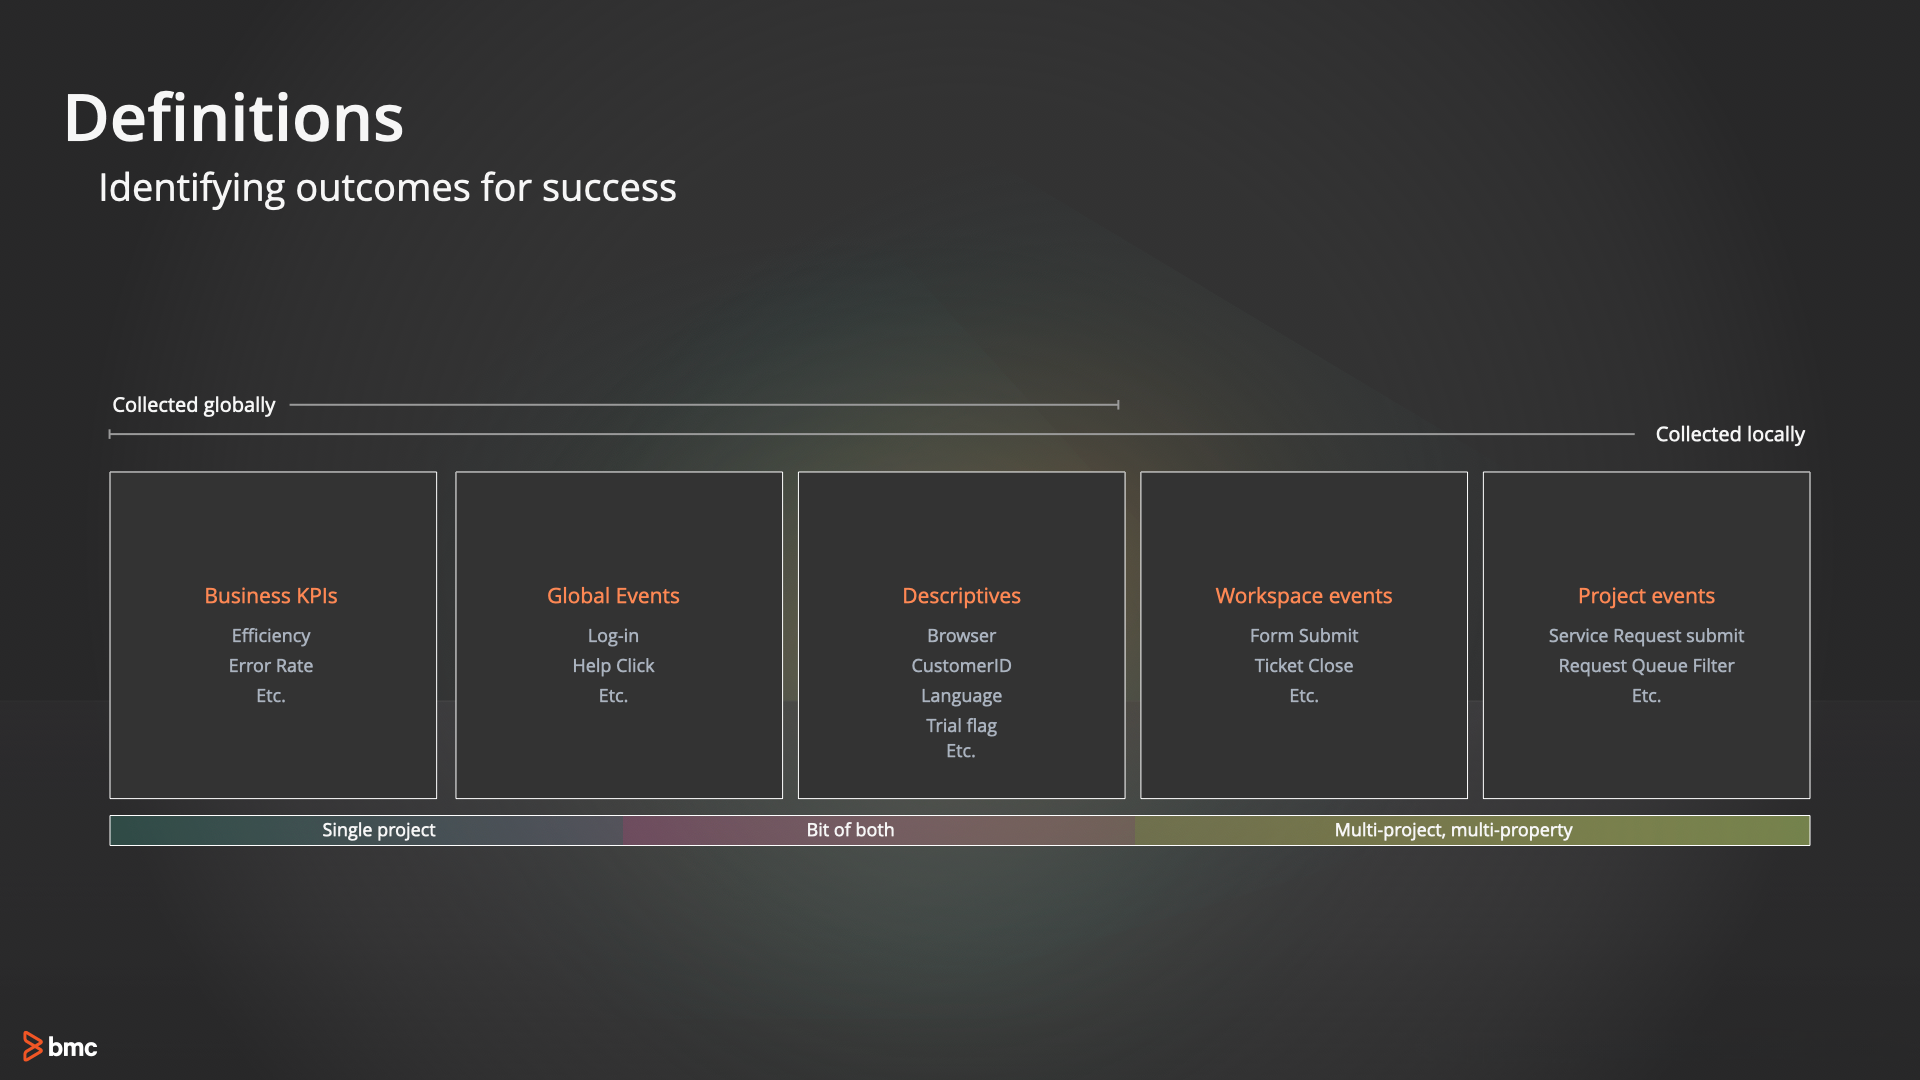Click the Request Queue Filter text
The height and width of the screenshot is (1080, 1920).
coord(1646,666)
